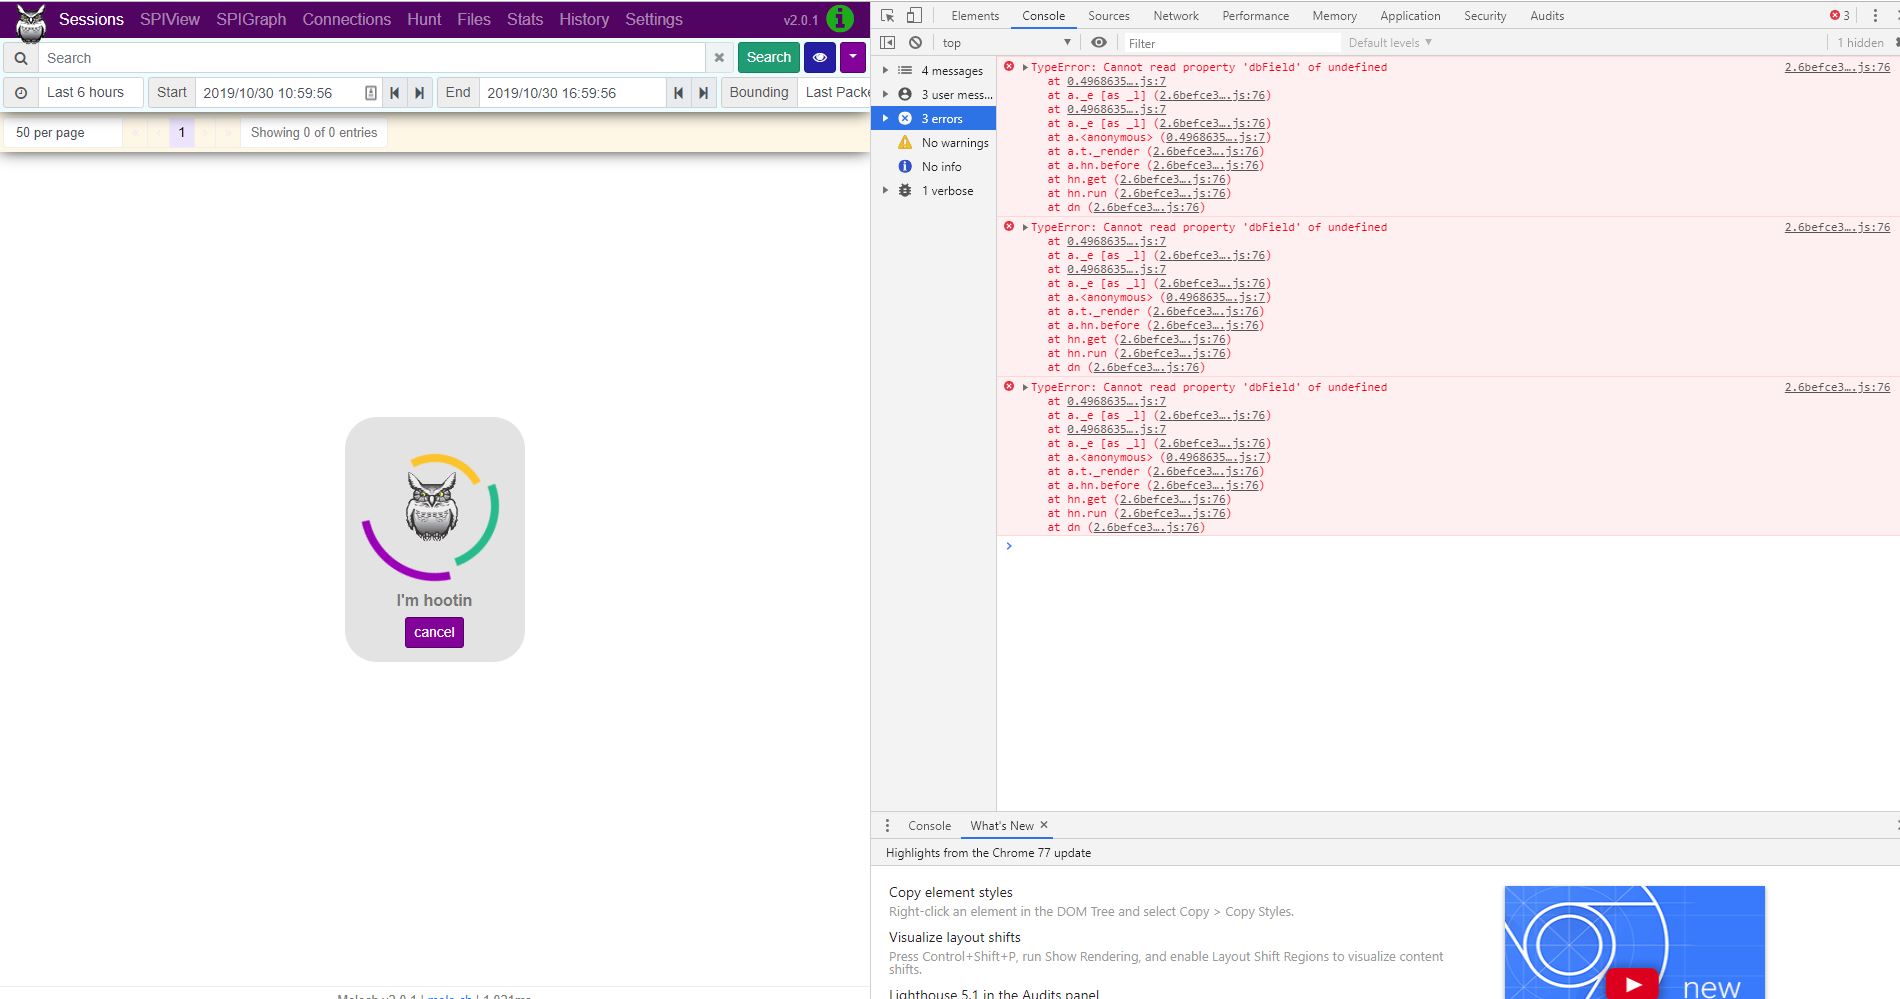Toggle the device toolbar in DevTools
This screenshot has width=1900, height=999.
(913, 15)
